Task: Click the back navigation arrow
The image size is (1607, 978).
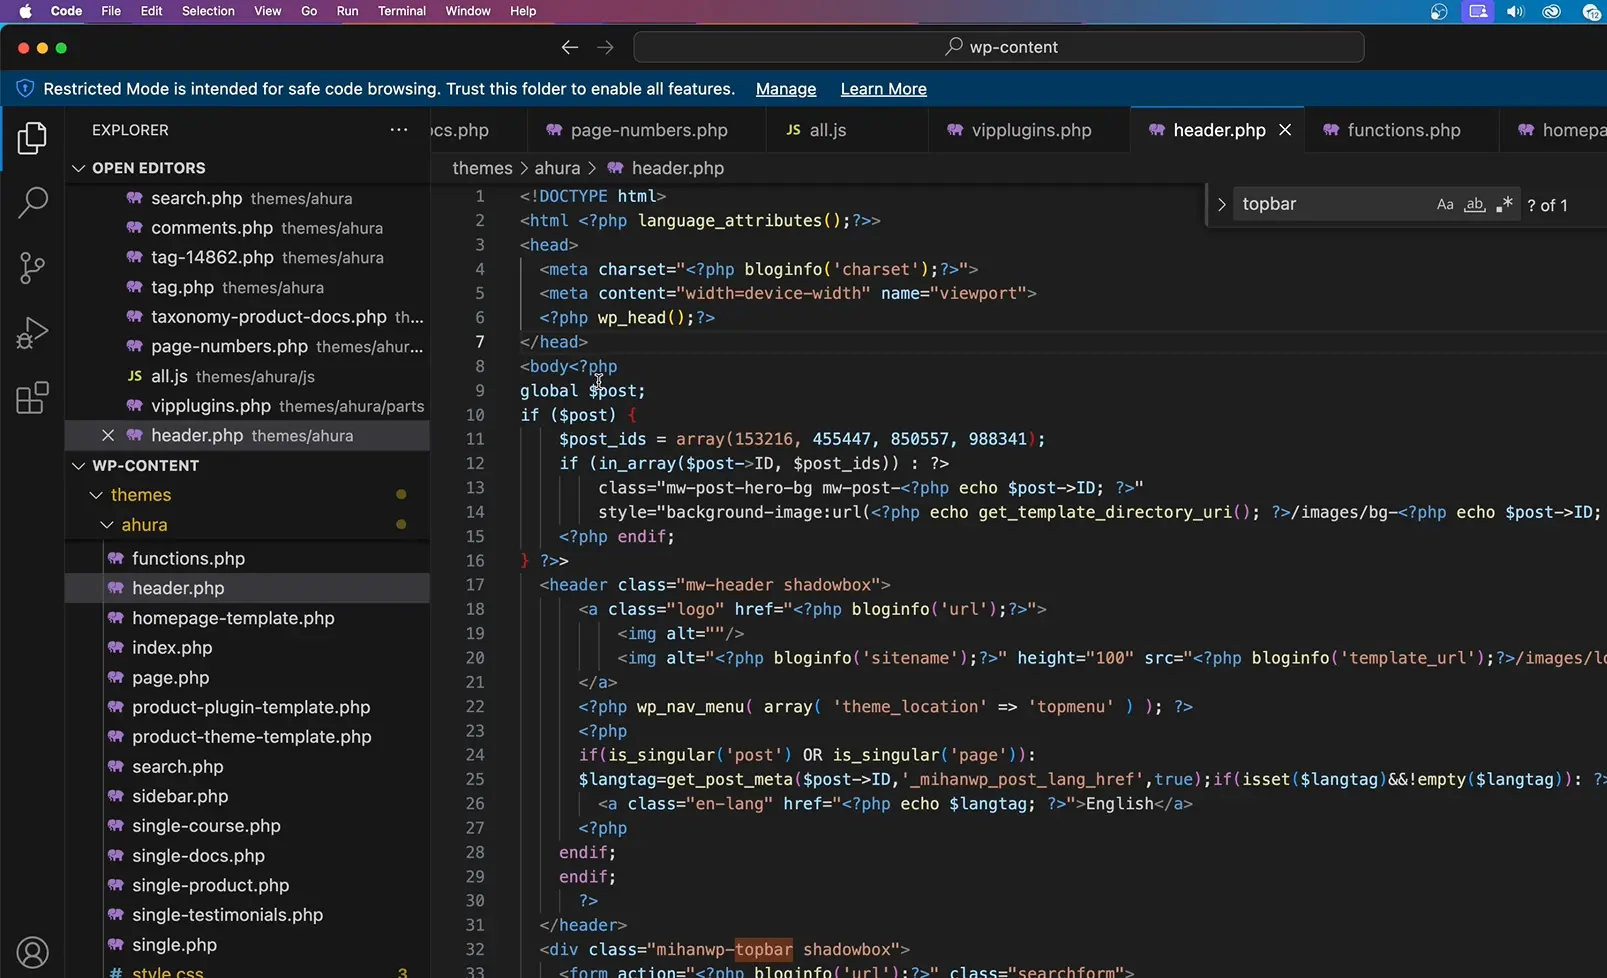Action: tap(569, 47)
